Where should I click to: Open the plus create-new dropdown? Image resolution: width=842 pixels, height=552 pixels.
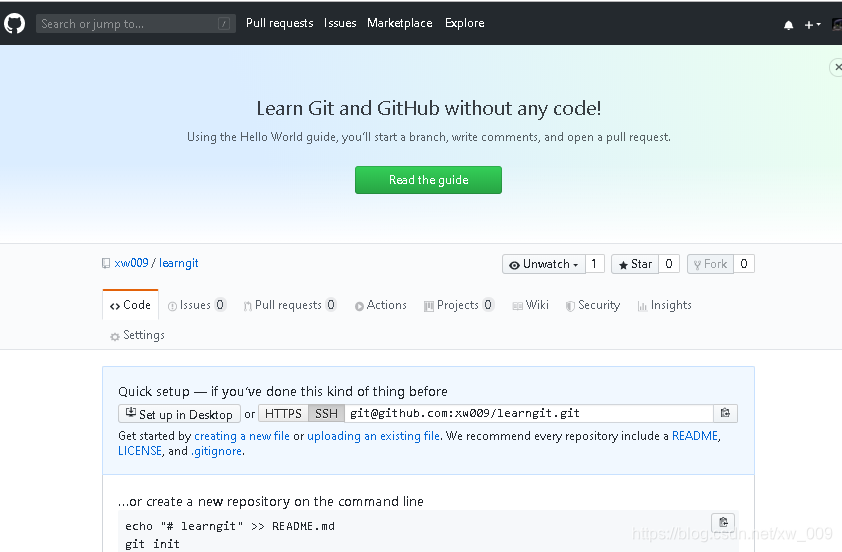tap(812, 25)
